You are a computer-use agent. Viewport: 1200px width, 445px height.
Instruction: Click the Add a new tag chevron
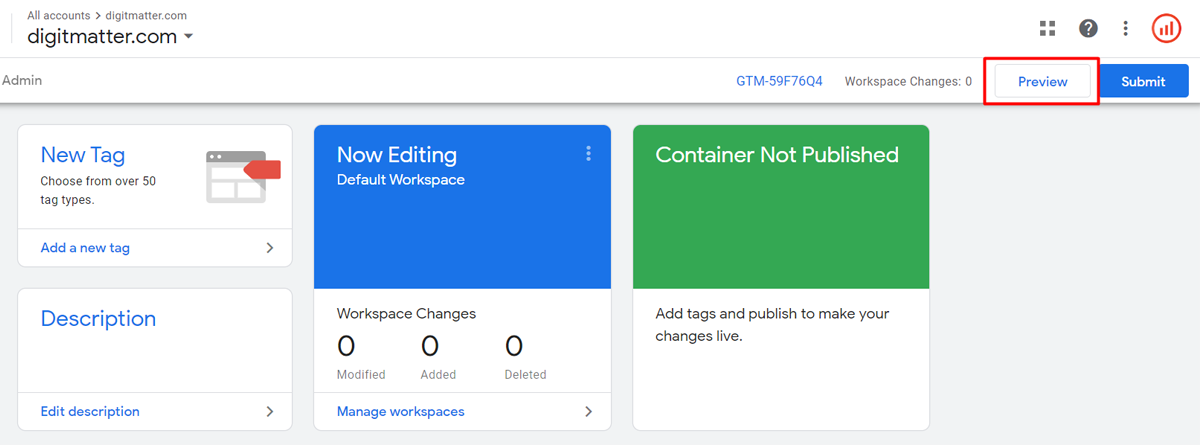tap(270, 248)
